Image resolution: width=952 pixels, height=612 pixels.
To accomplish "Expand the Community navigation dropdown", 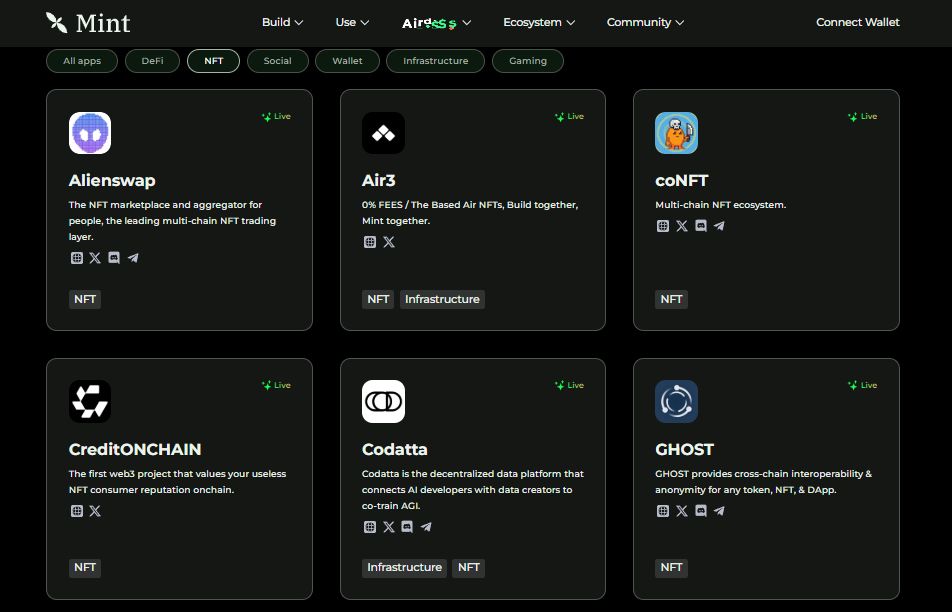I will [645, 22].
